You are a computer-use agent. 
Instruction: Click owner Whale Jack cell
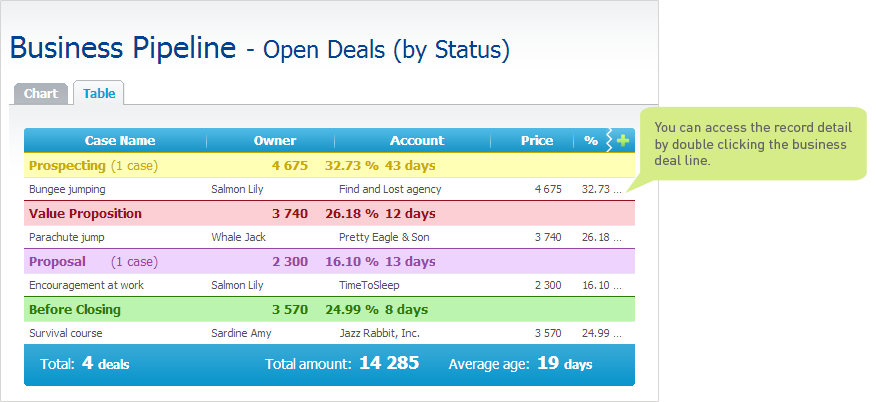click(239, 237)
